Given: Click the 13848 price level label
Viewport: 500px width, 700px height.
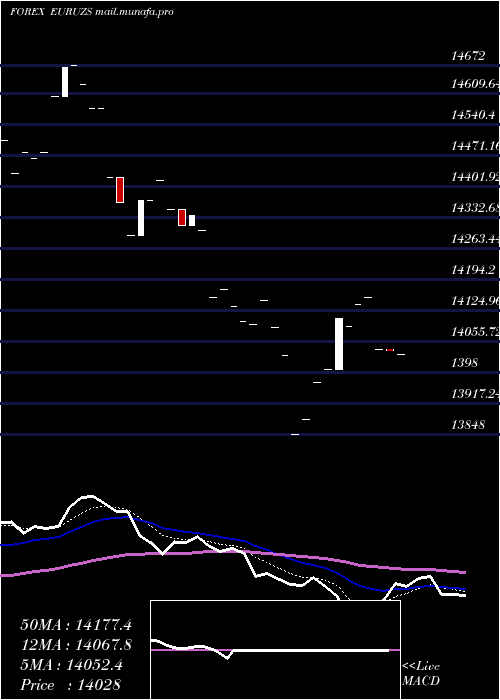Looking at the screenshot, I should click(468, 425).
